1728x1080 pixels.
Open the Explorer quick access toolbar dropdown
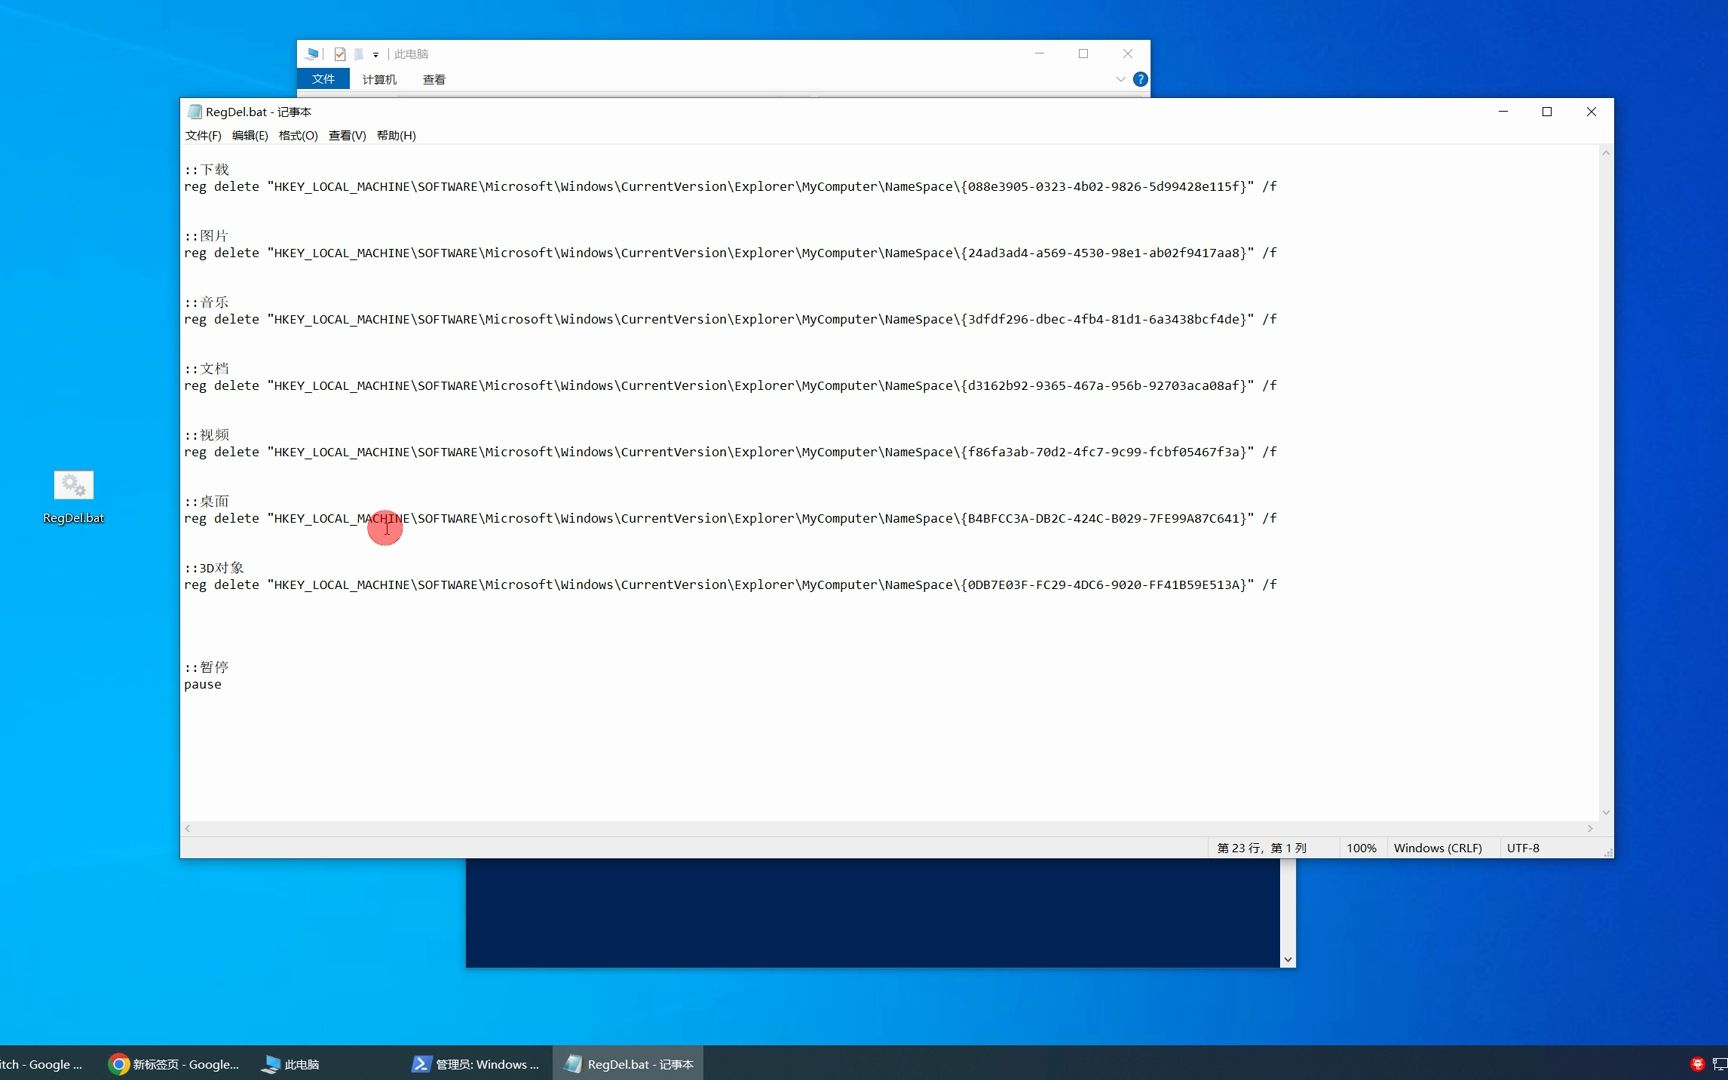[x=376, y=54]
